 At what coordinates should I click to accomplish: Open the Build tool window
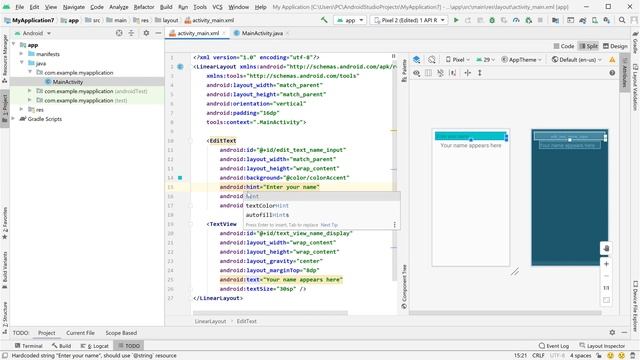(61, 346)
